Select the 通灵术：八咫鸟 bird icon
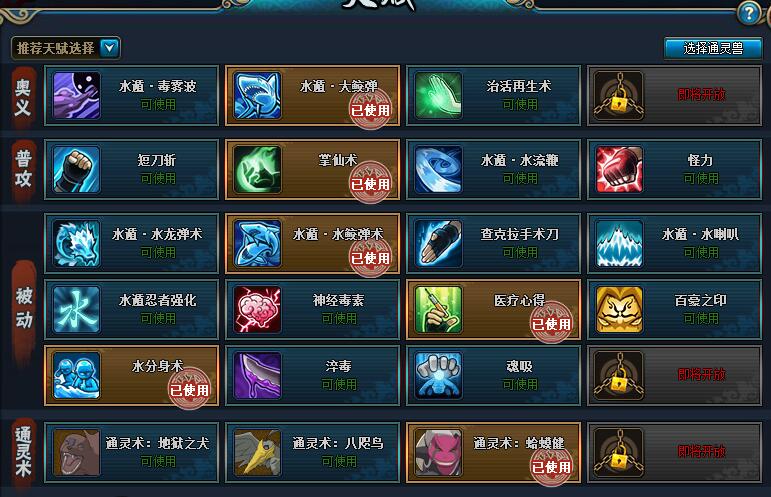The width and height of the screenshot is (771, 497). [258, 453]
